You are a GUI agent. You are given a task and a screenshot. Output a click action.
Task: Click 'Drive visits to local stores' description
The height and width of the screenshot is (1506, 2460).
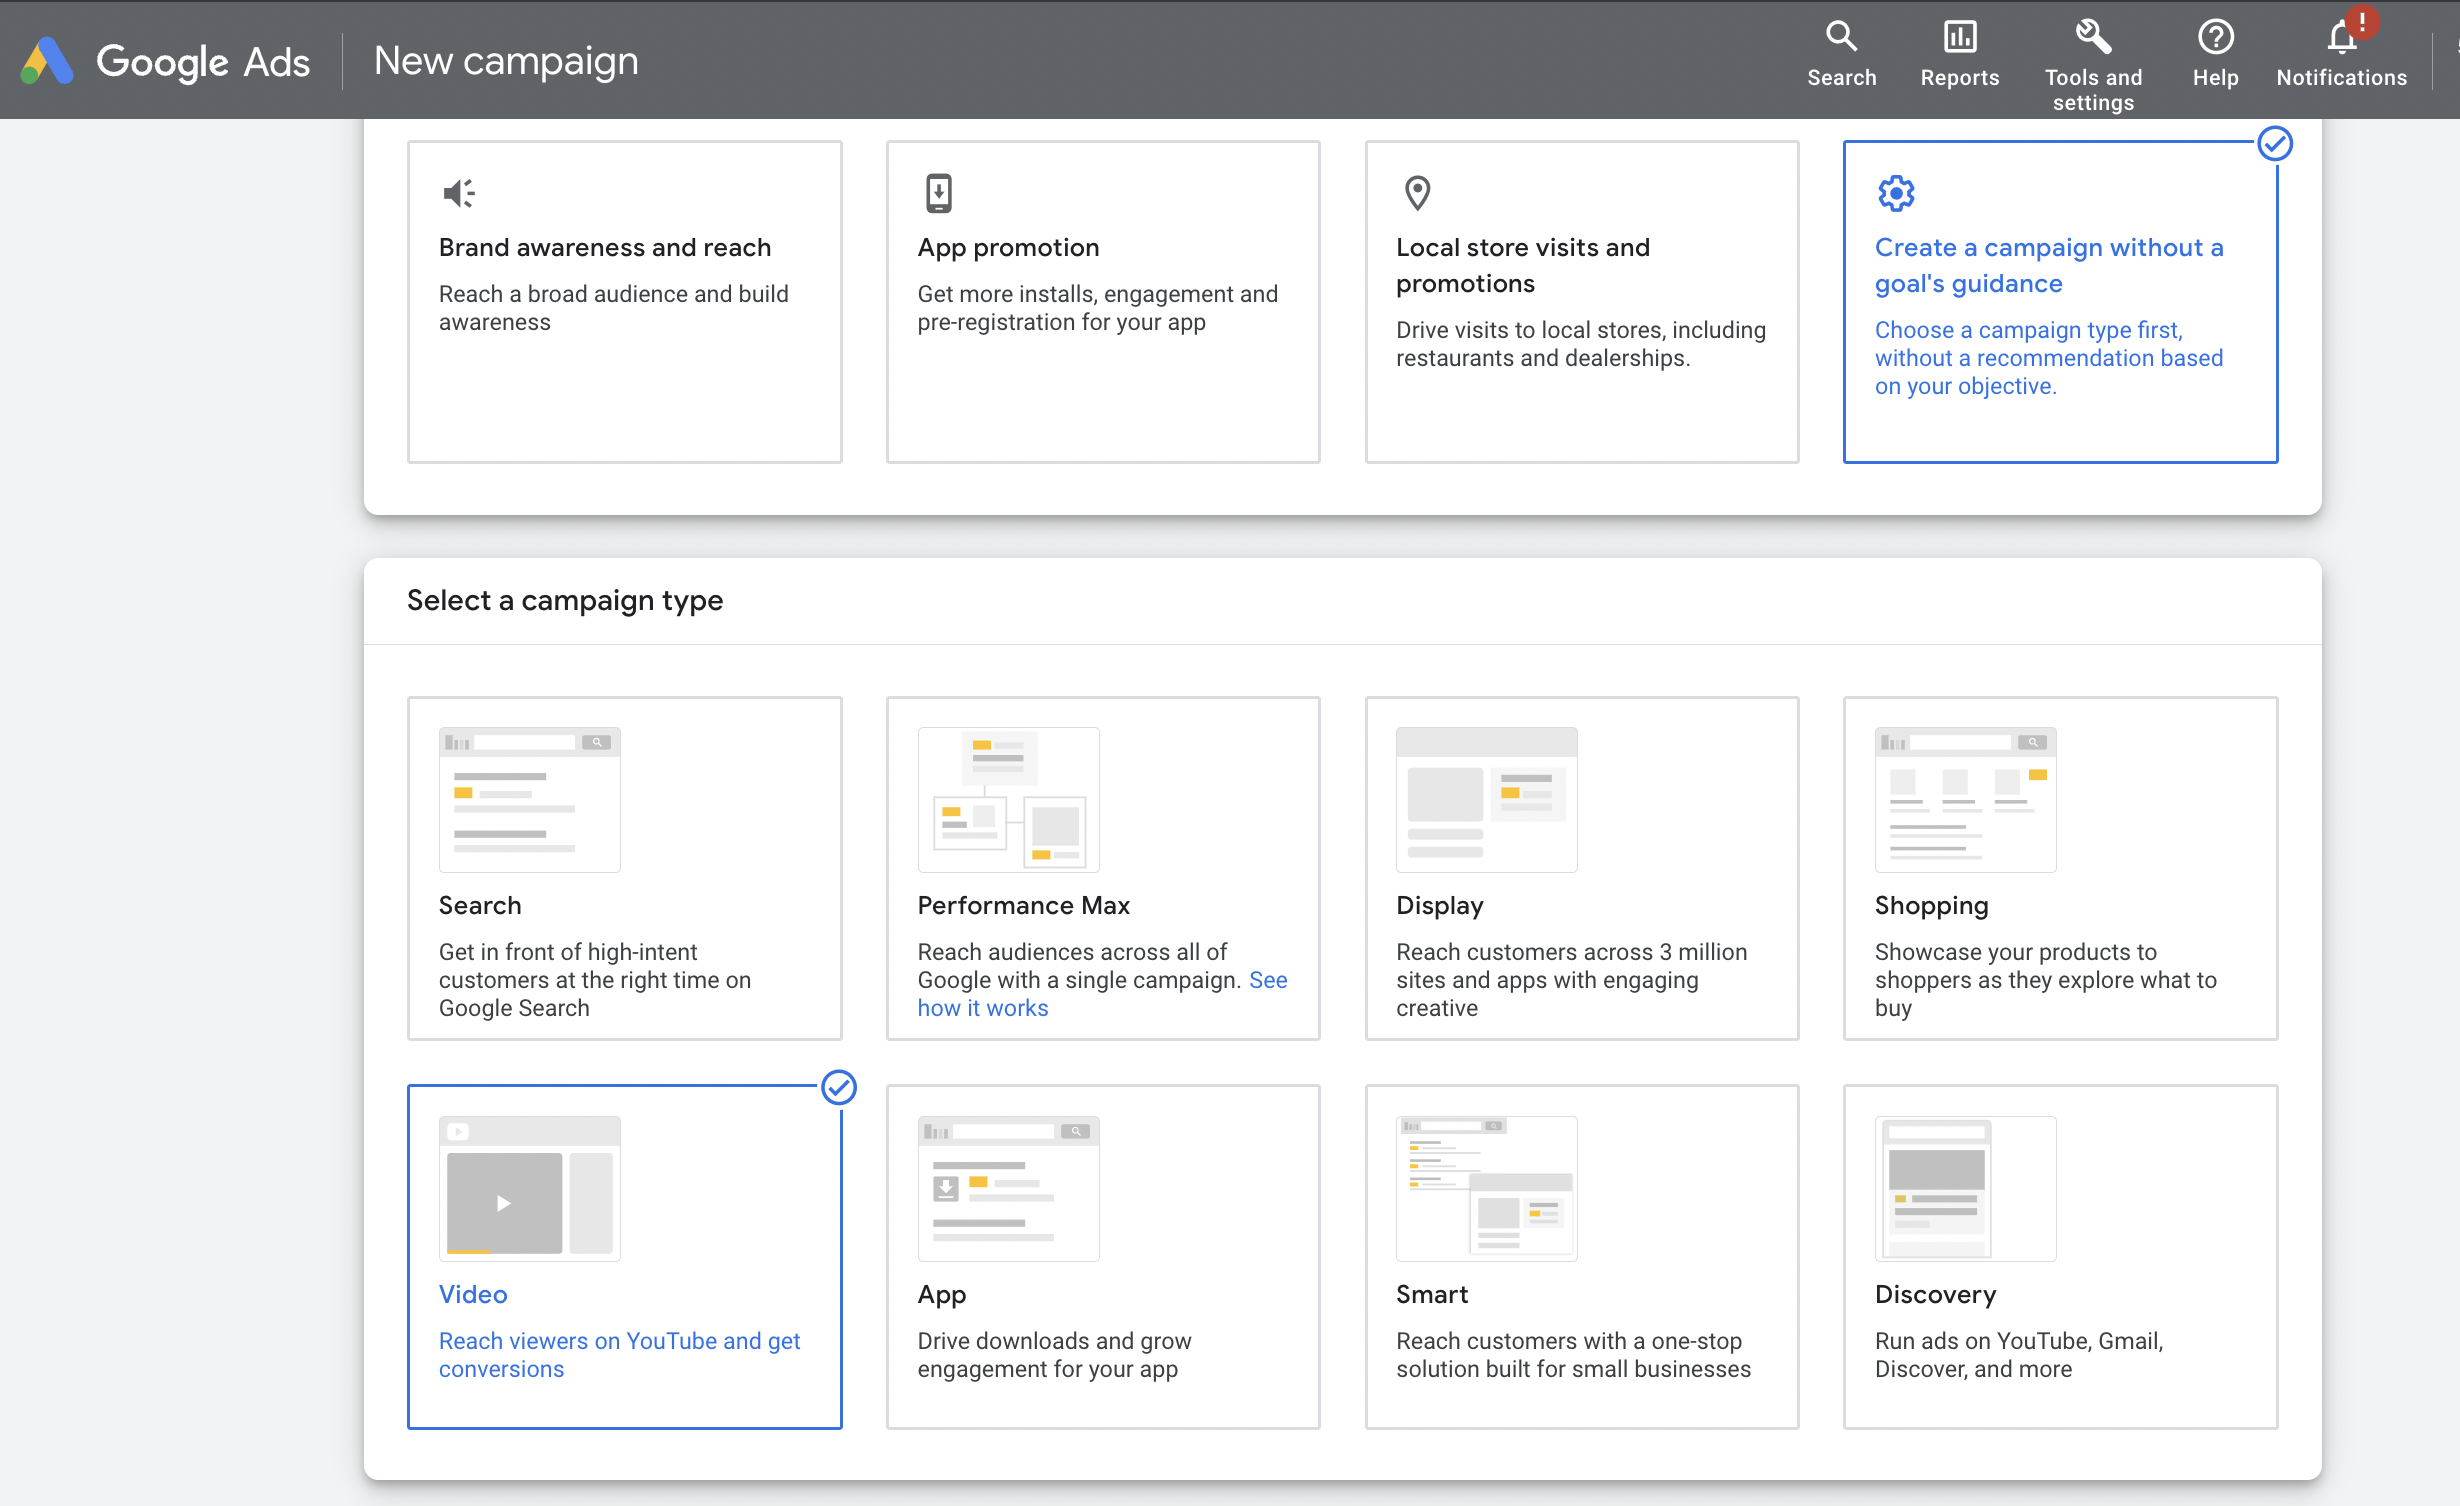(1580, 344)
